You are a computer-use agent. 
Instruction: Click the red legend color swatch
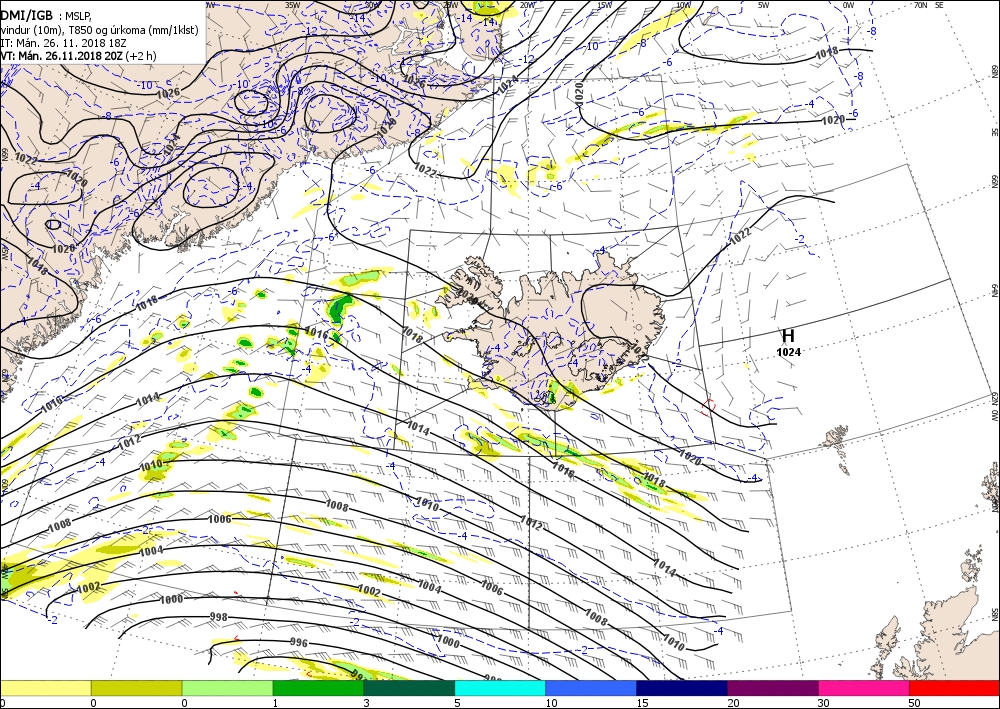[954, 688]
